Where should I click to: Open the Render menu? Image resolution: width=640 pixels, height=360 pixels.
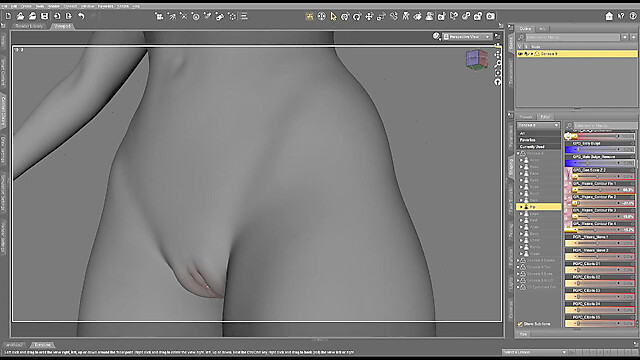[53, 7]
